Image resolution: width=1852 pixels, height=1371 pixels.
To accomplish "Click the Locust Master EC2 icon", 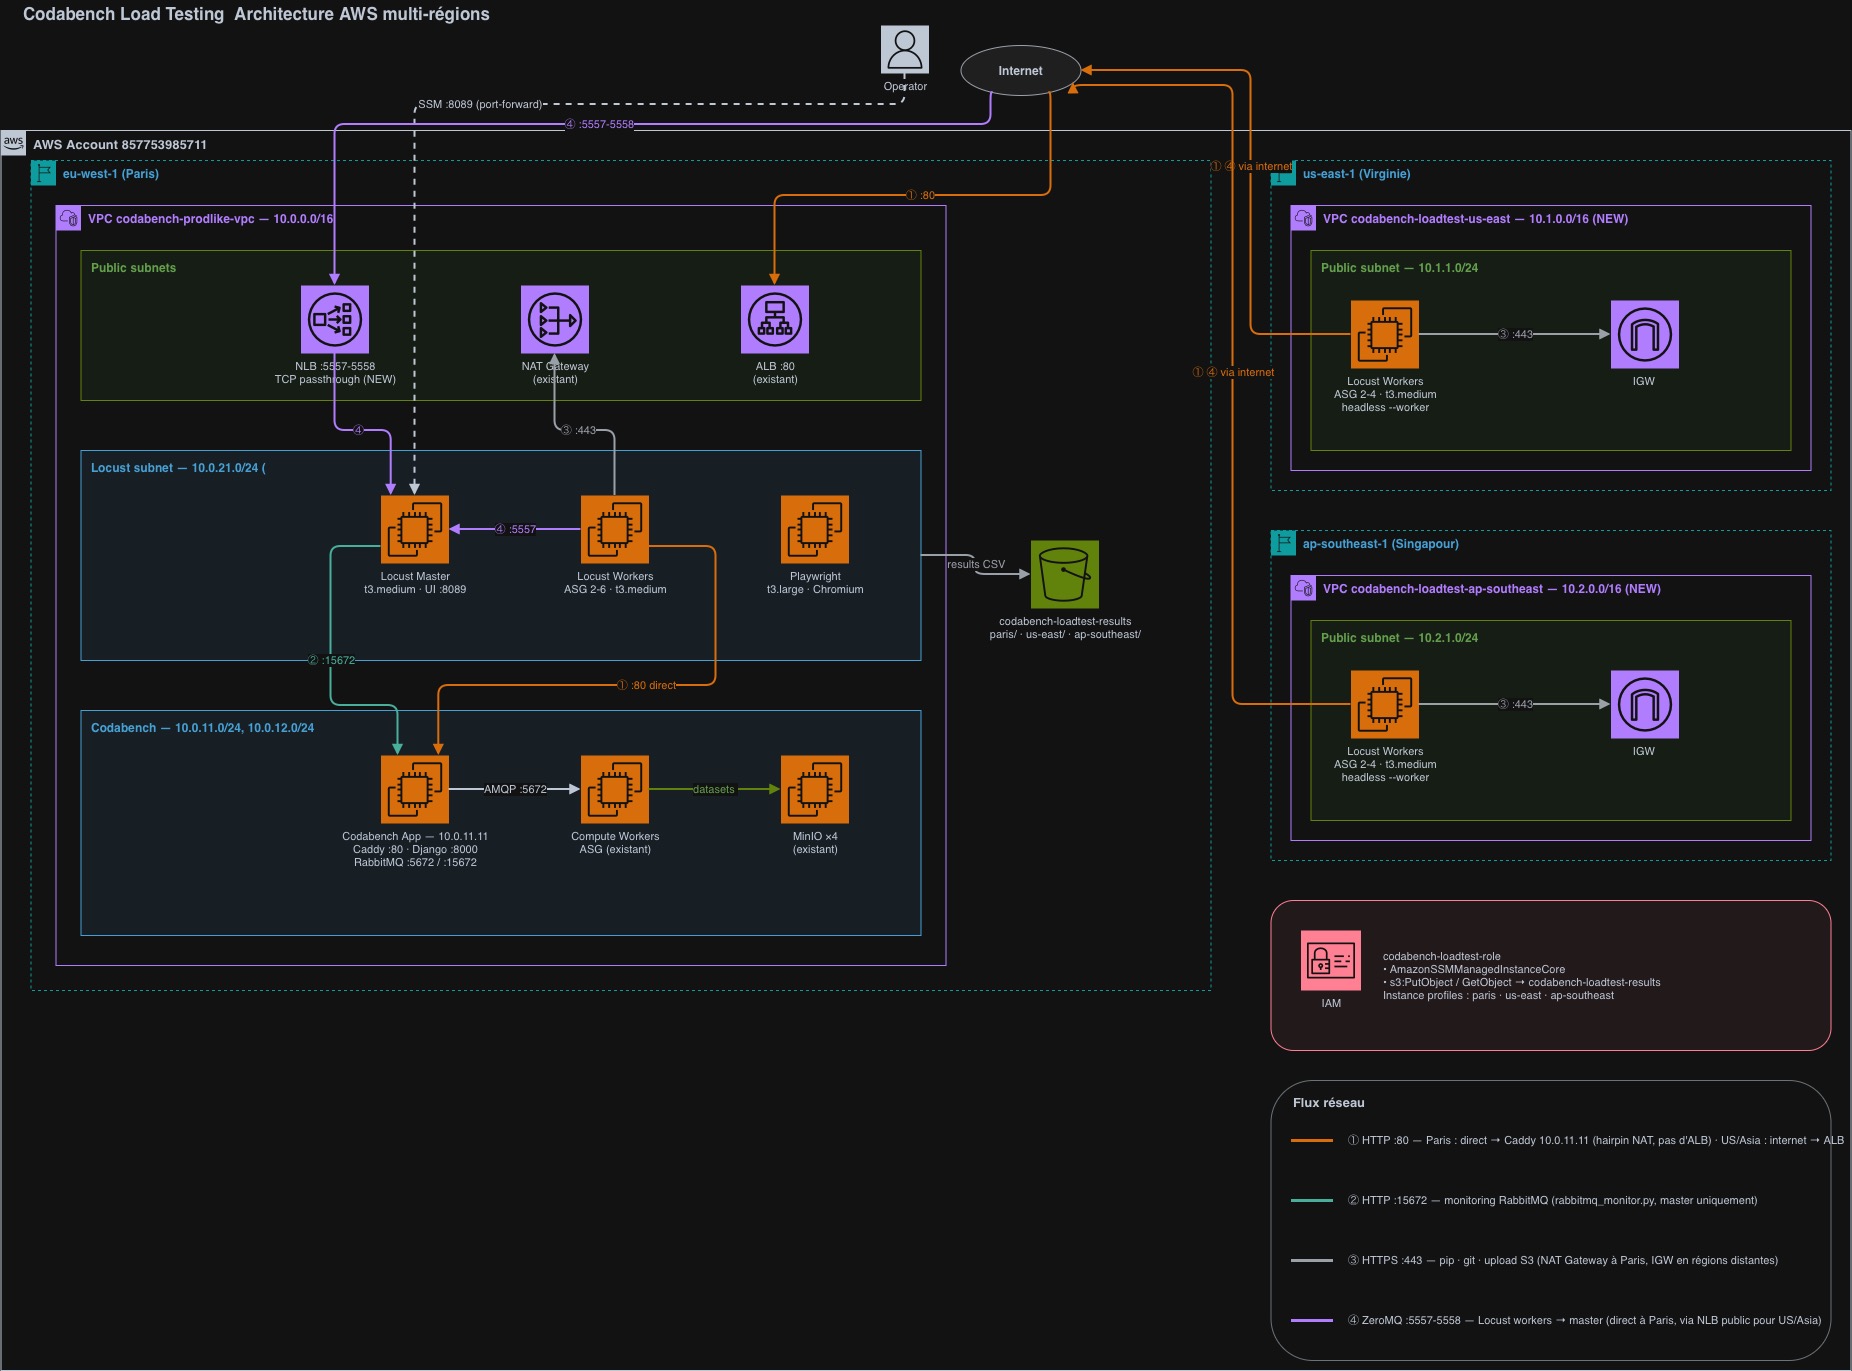I will pos(415,530).
